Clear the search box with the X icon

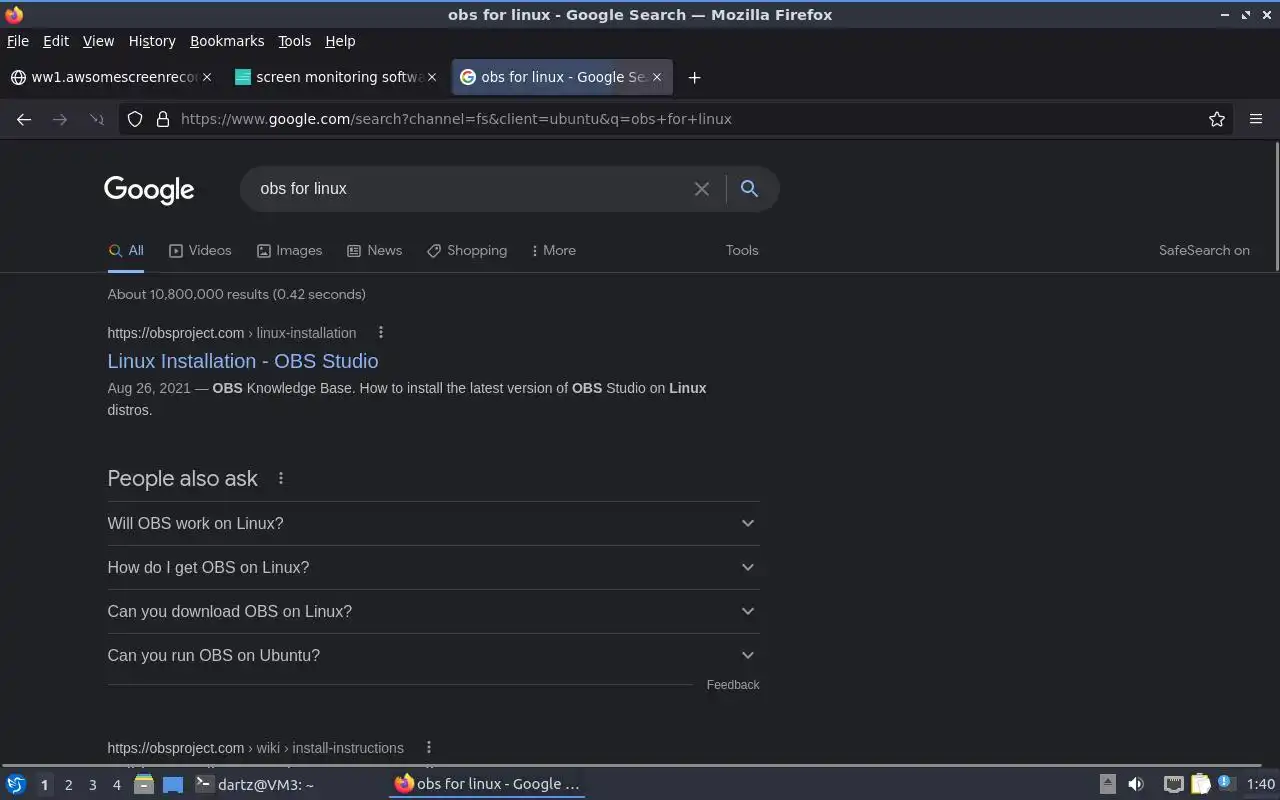click(x=702, y=189)
